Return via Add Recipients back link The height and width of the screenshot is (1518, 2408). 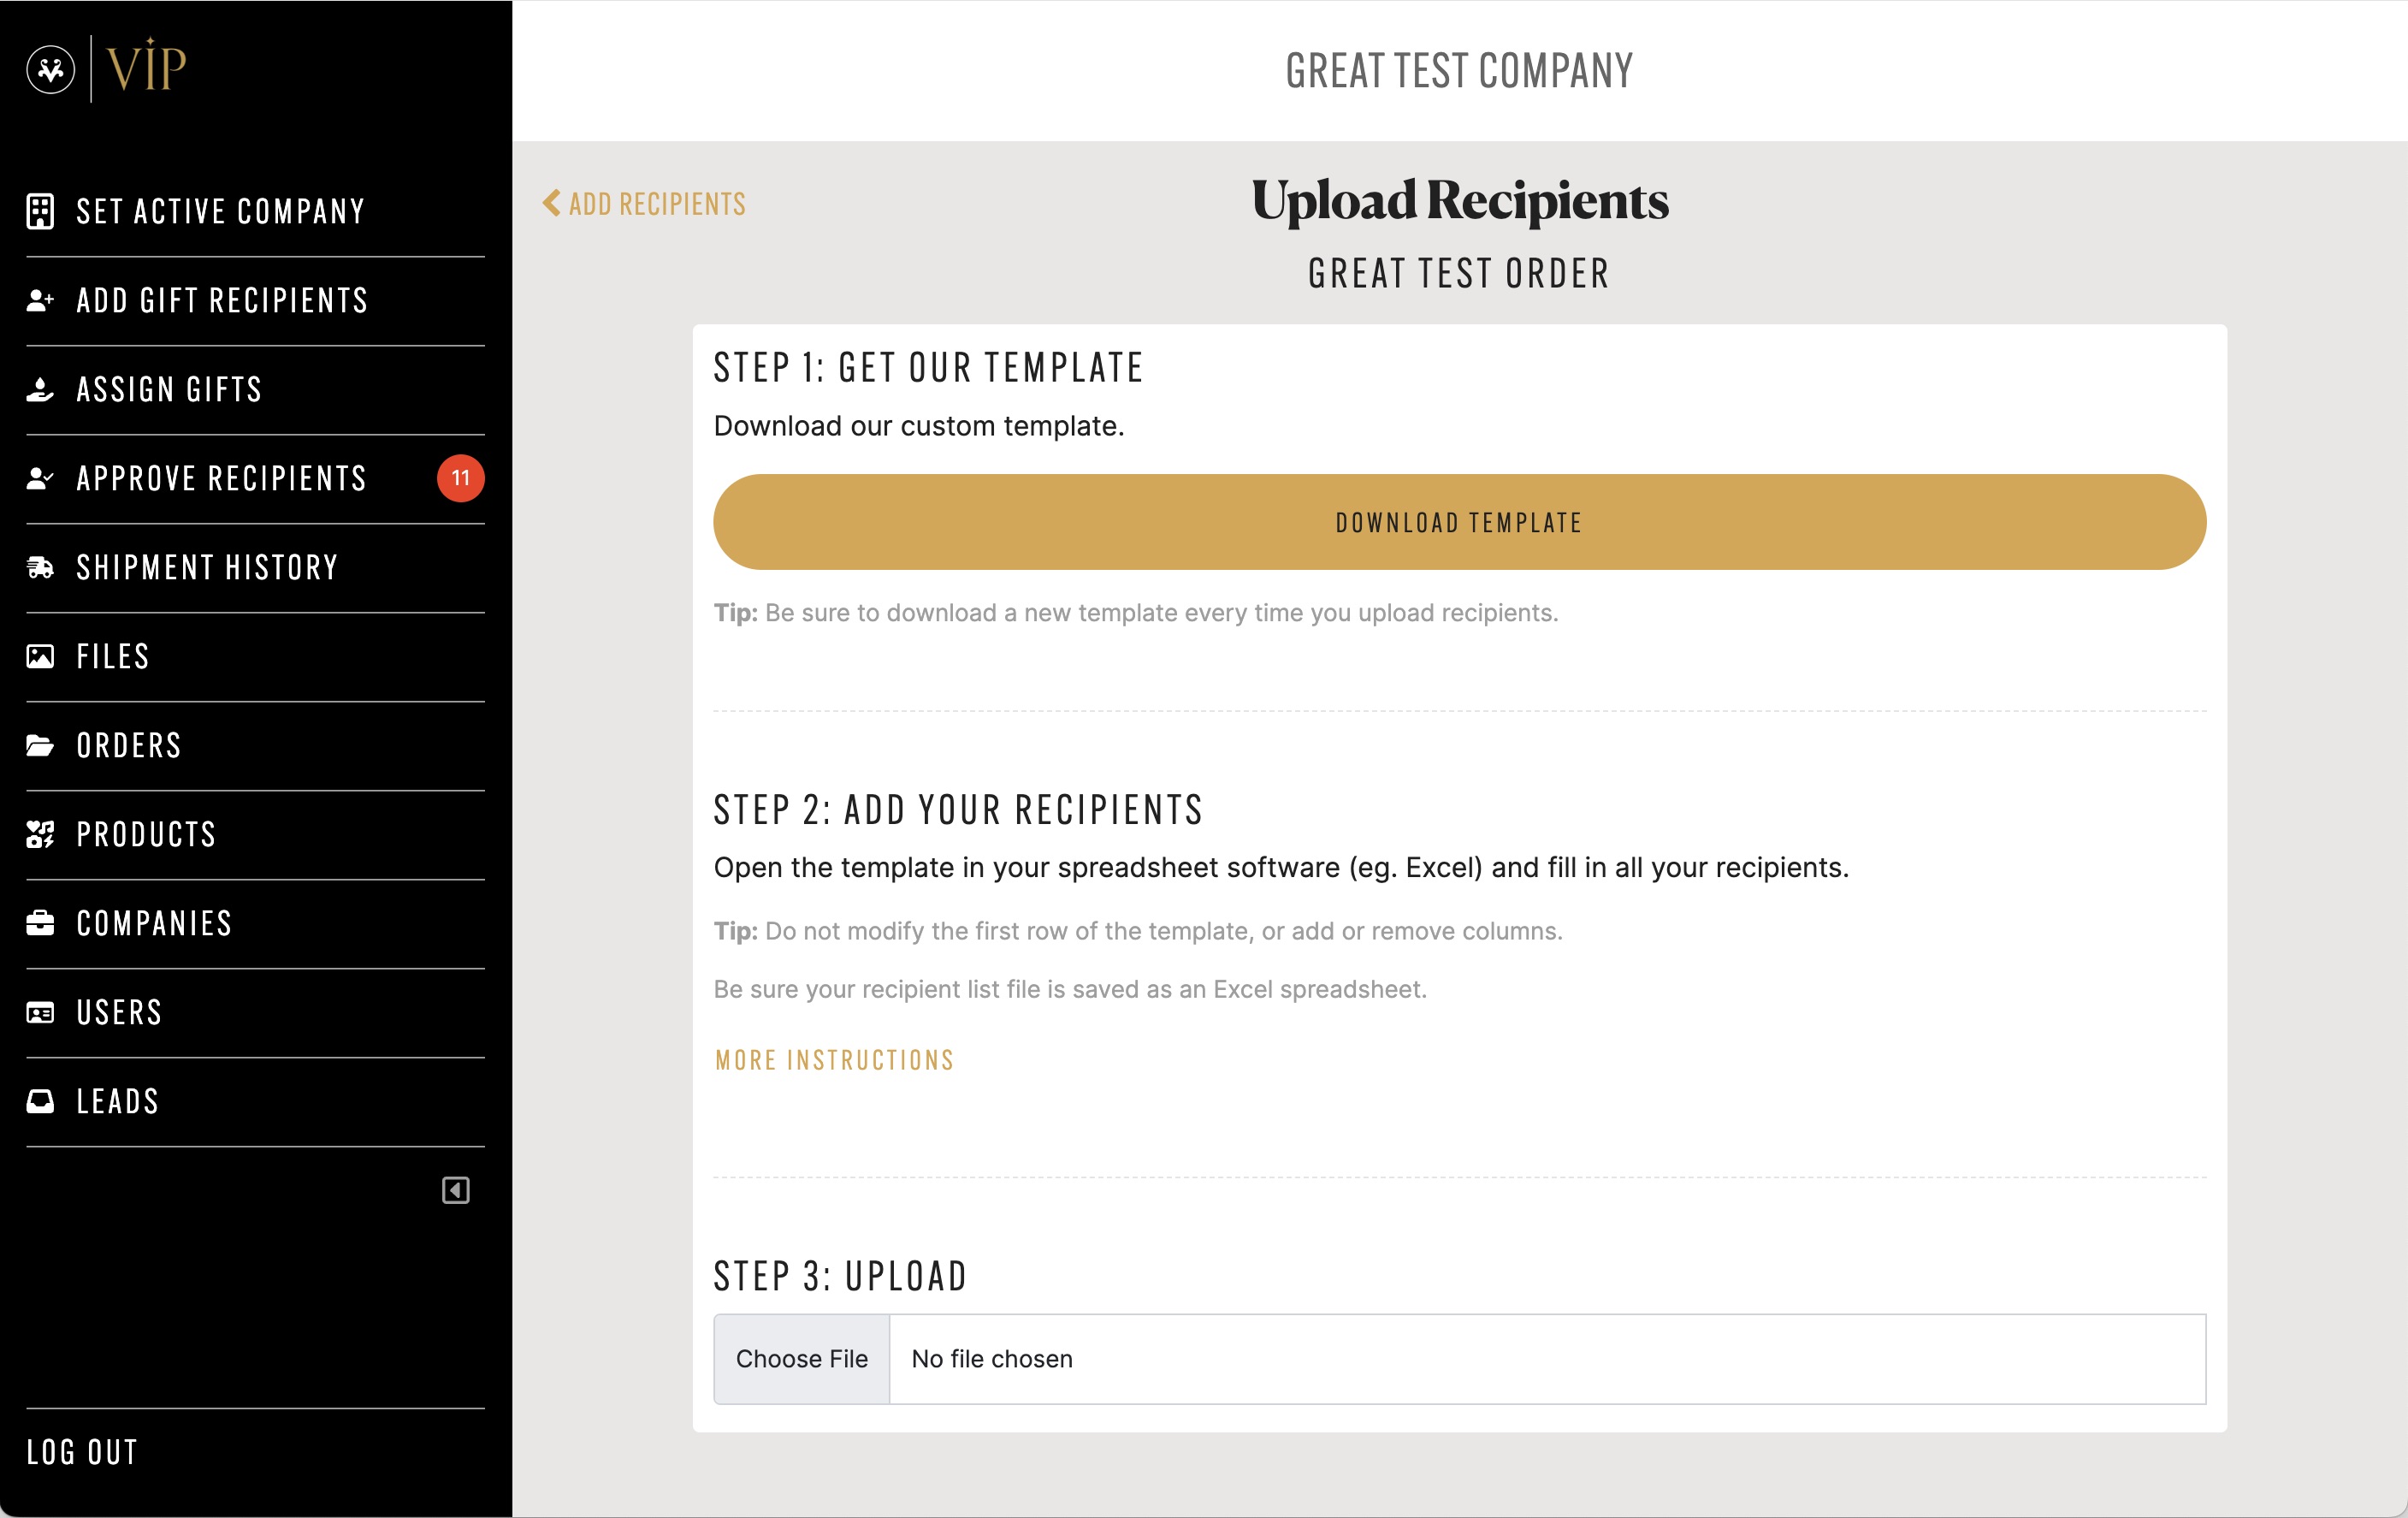[645, 203]
